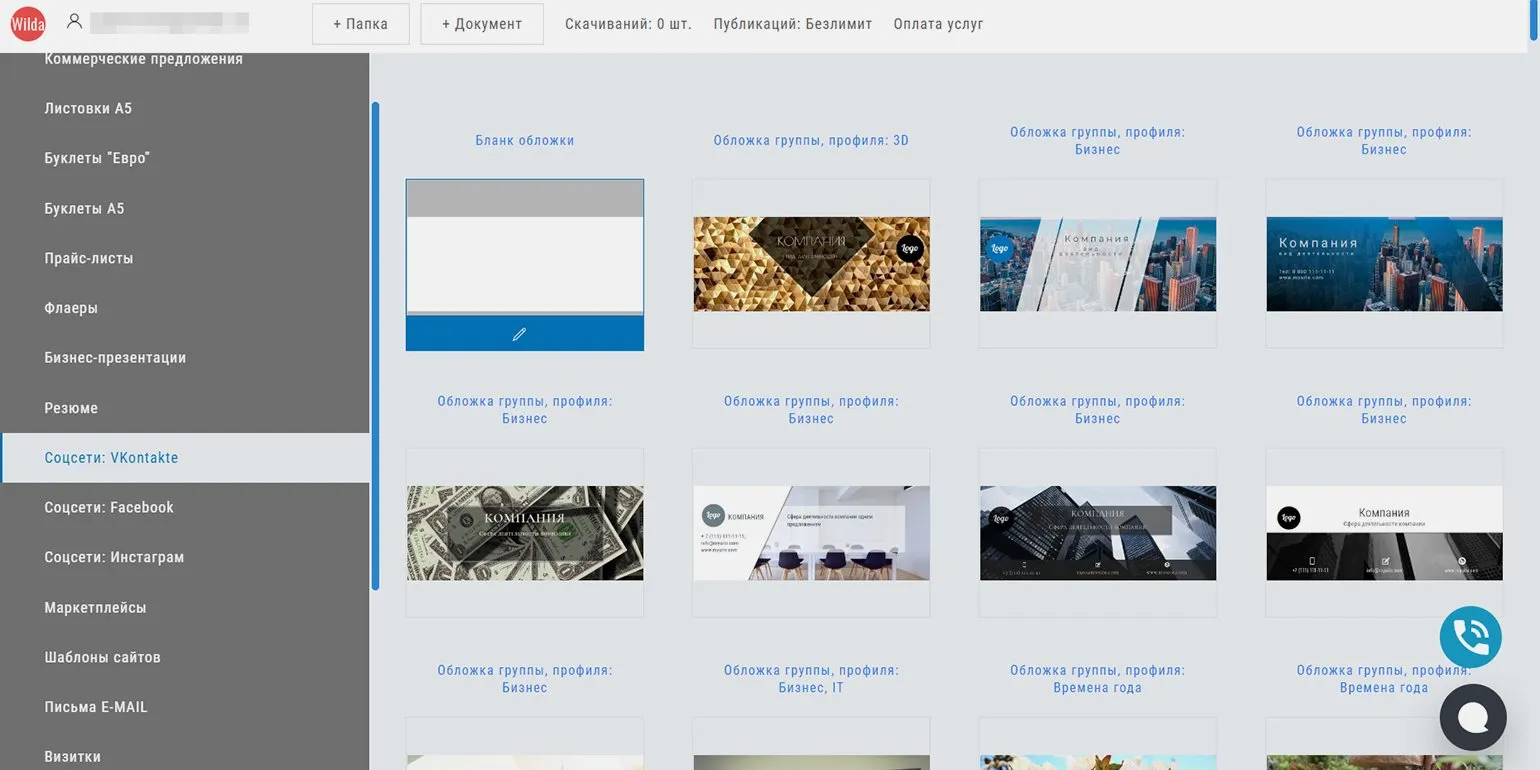Click the Бланк обложки title link

[524, 141]
